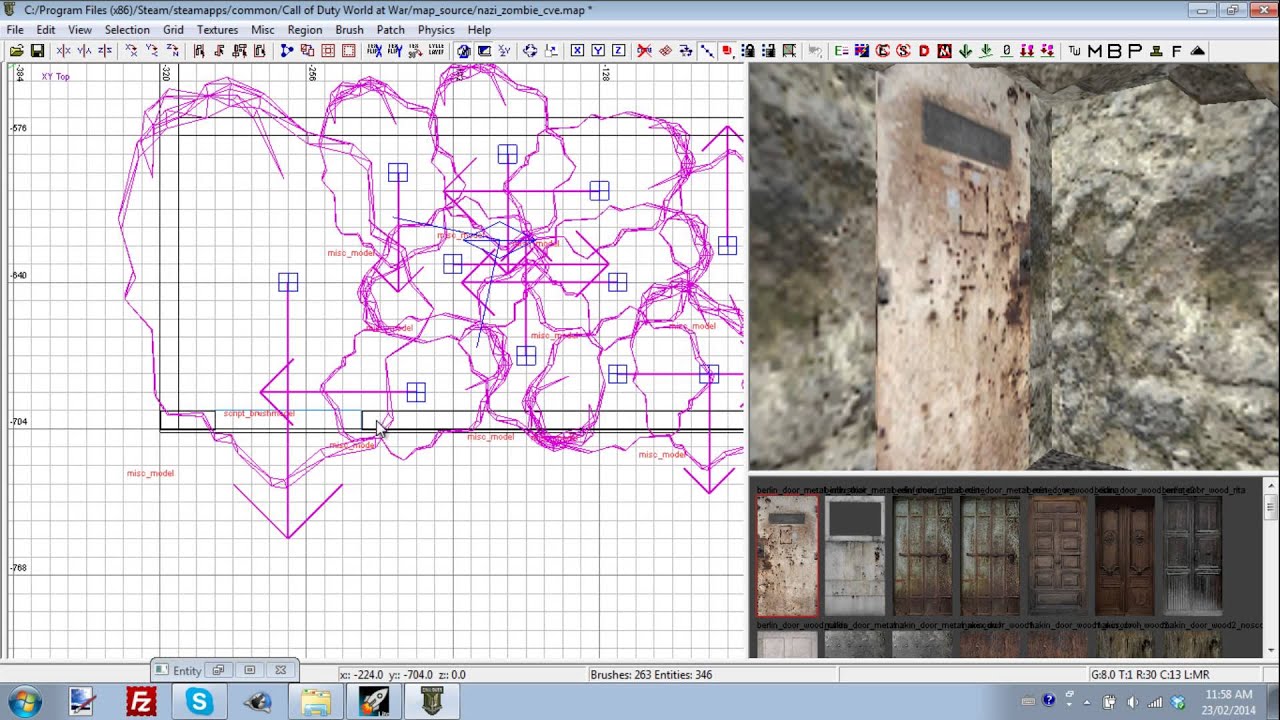This screenshot has height=720, width=1280.
Task: Select the seven-panel brown wooden door texture
Action: 1058,556
